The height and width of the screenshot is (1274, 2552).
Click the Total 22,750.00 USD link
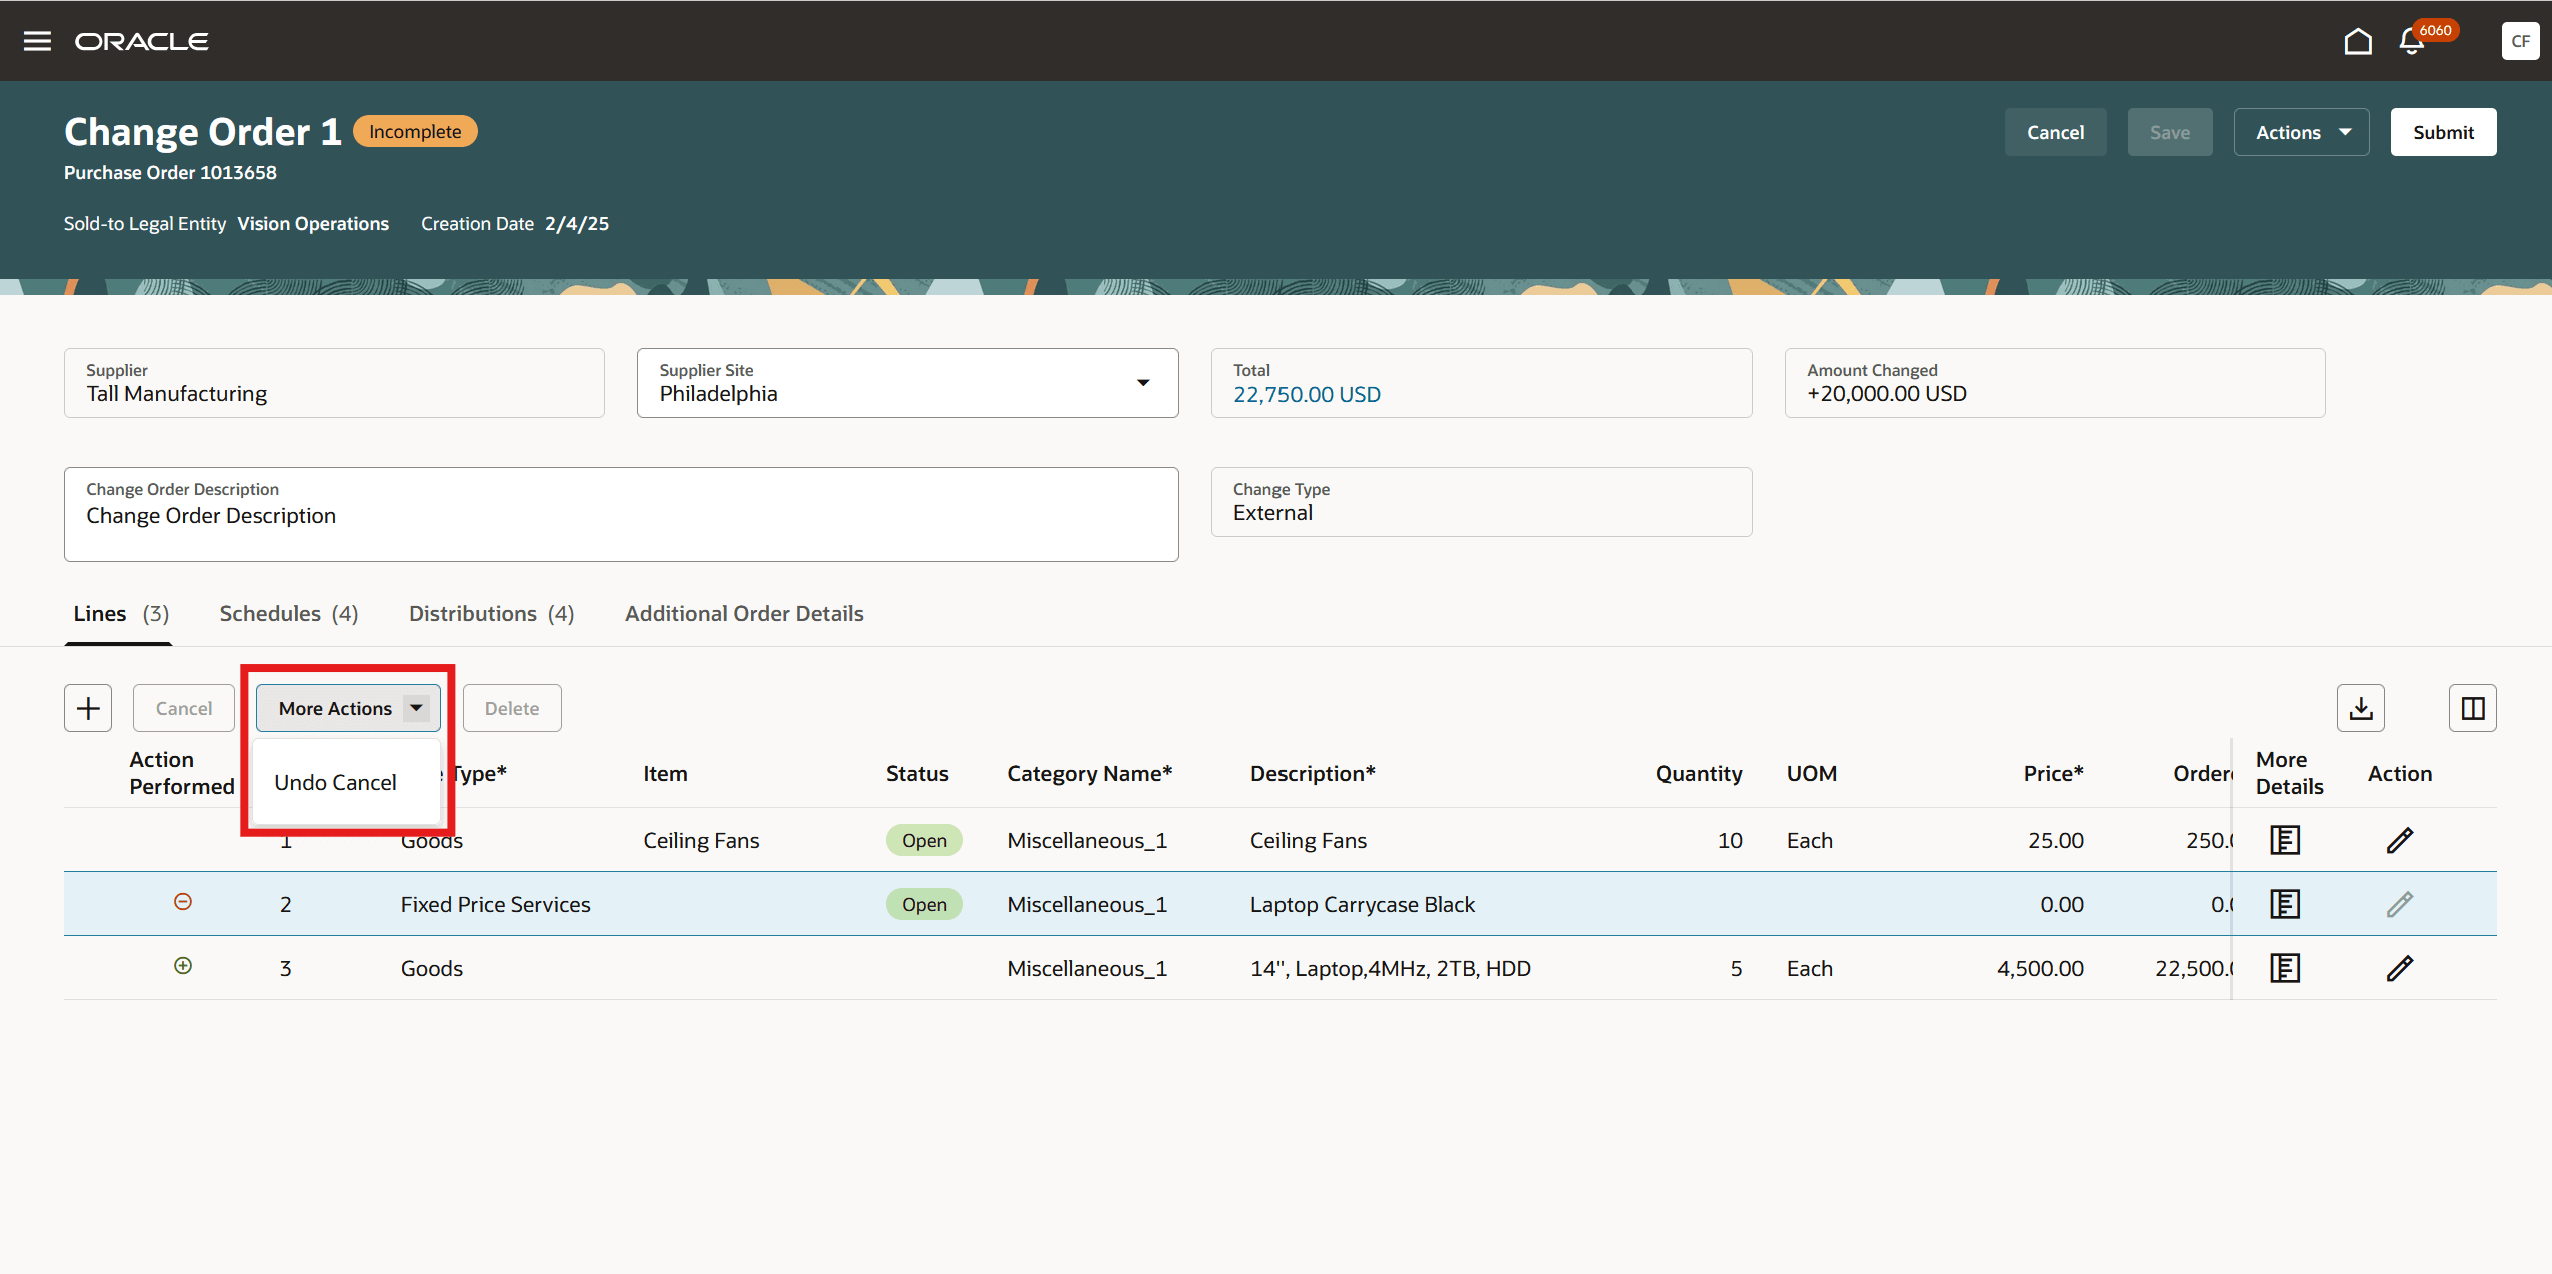(1306, 394)
